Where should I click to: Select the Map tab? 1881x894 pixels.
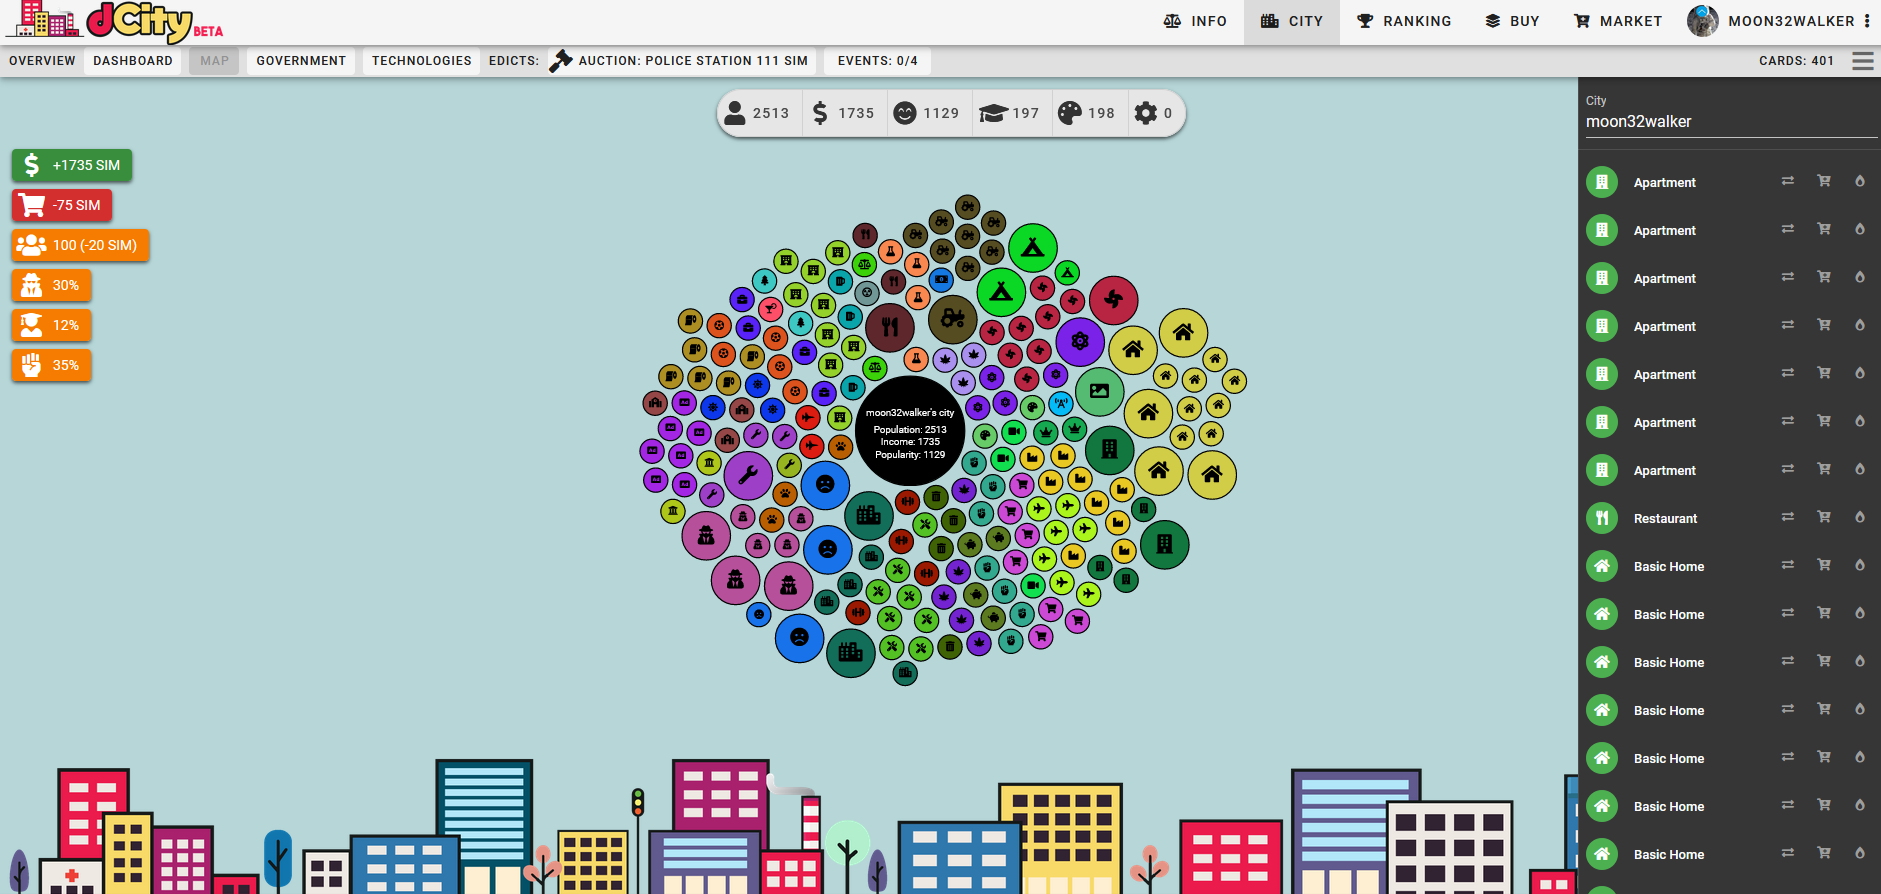pos(214,61)
